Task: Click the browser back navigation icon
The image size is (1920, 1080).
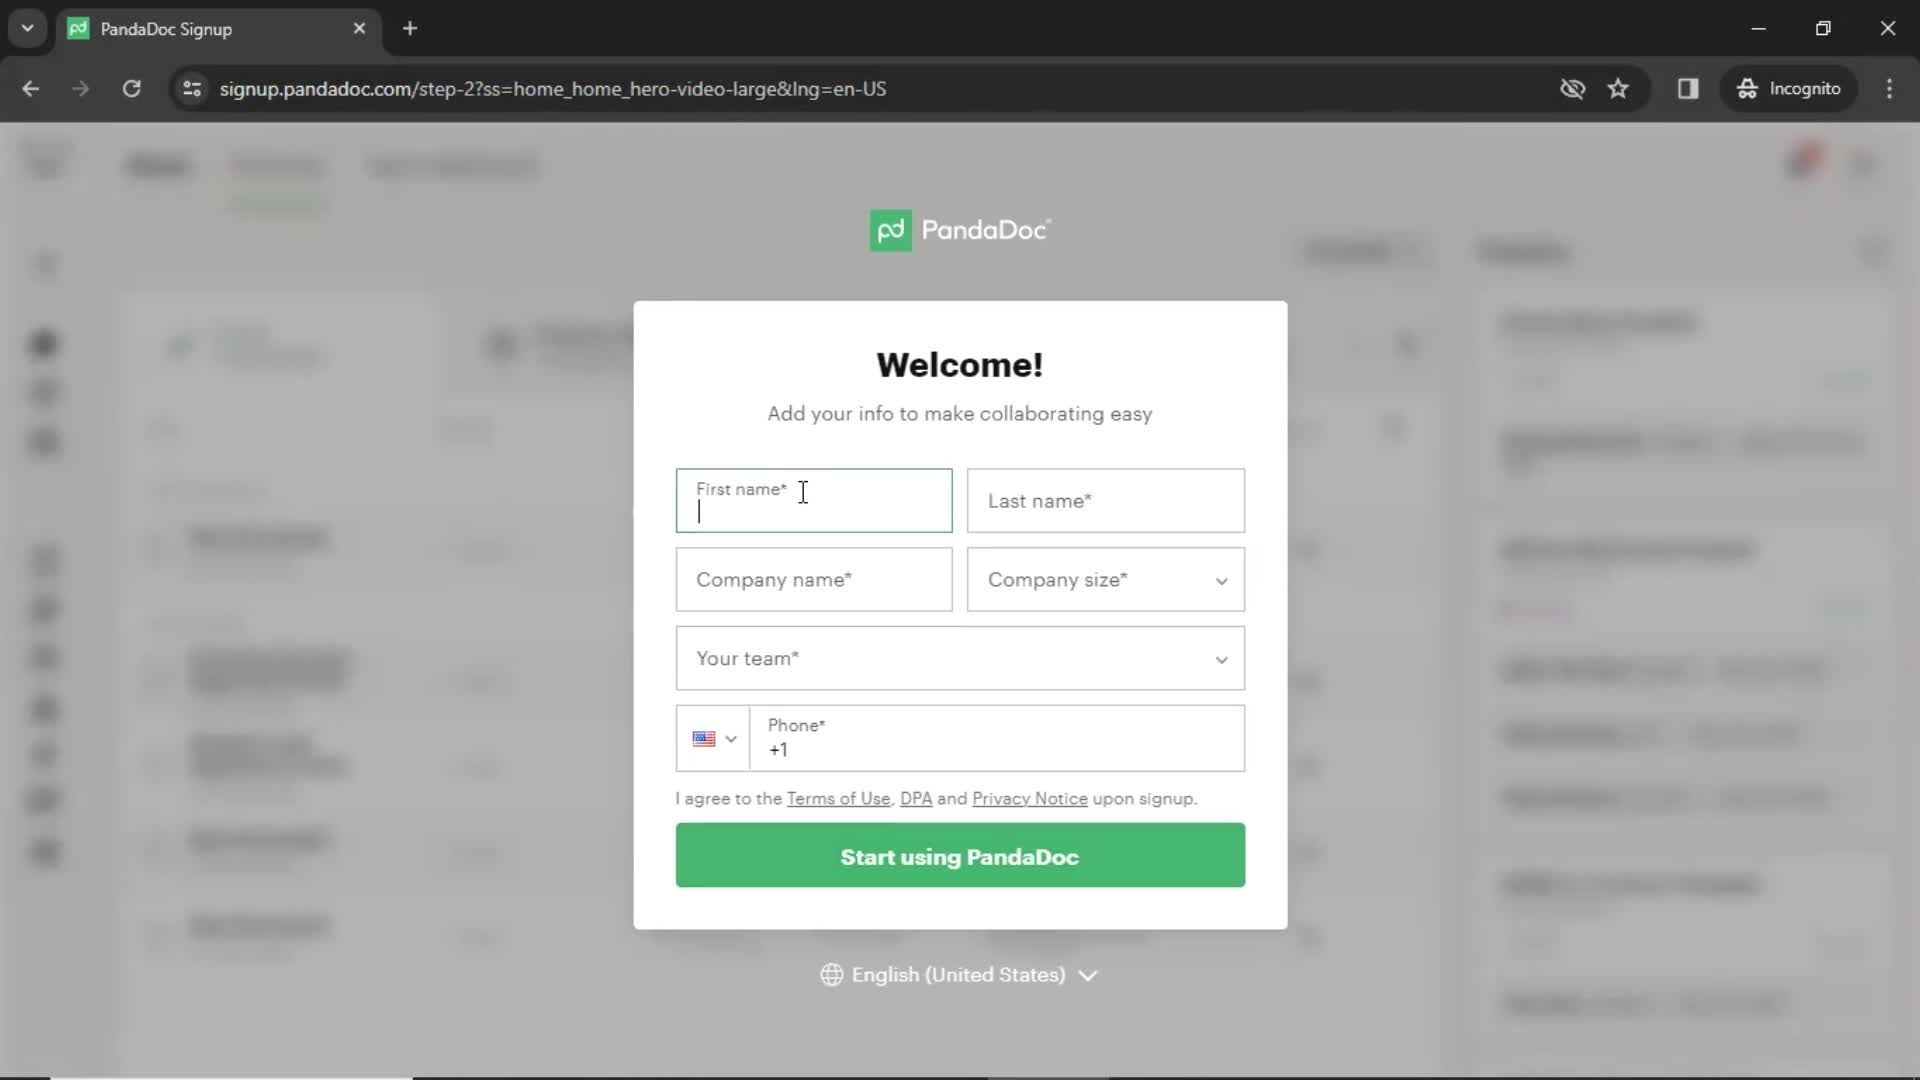Action: coord(30,88)
